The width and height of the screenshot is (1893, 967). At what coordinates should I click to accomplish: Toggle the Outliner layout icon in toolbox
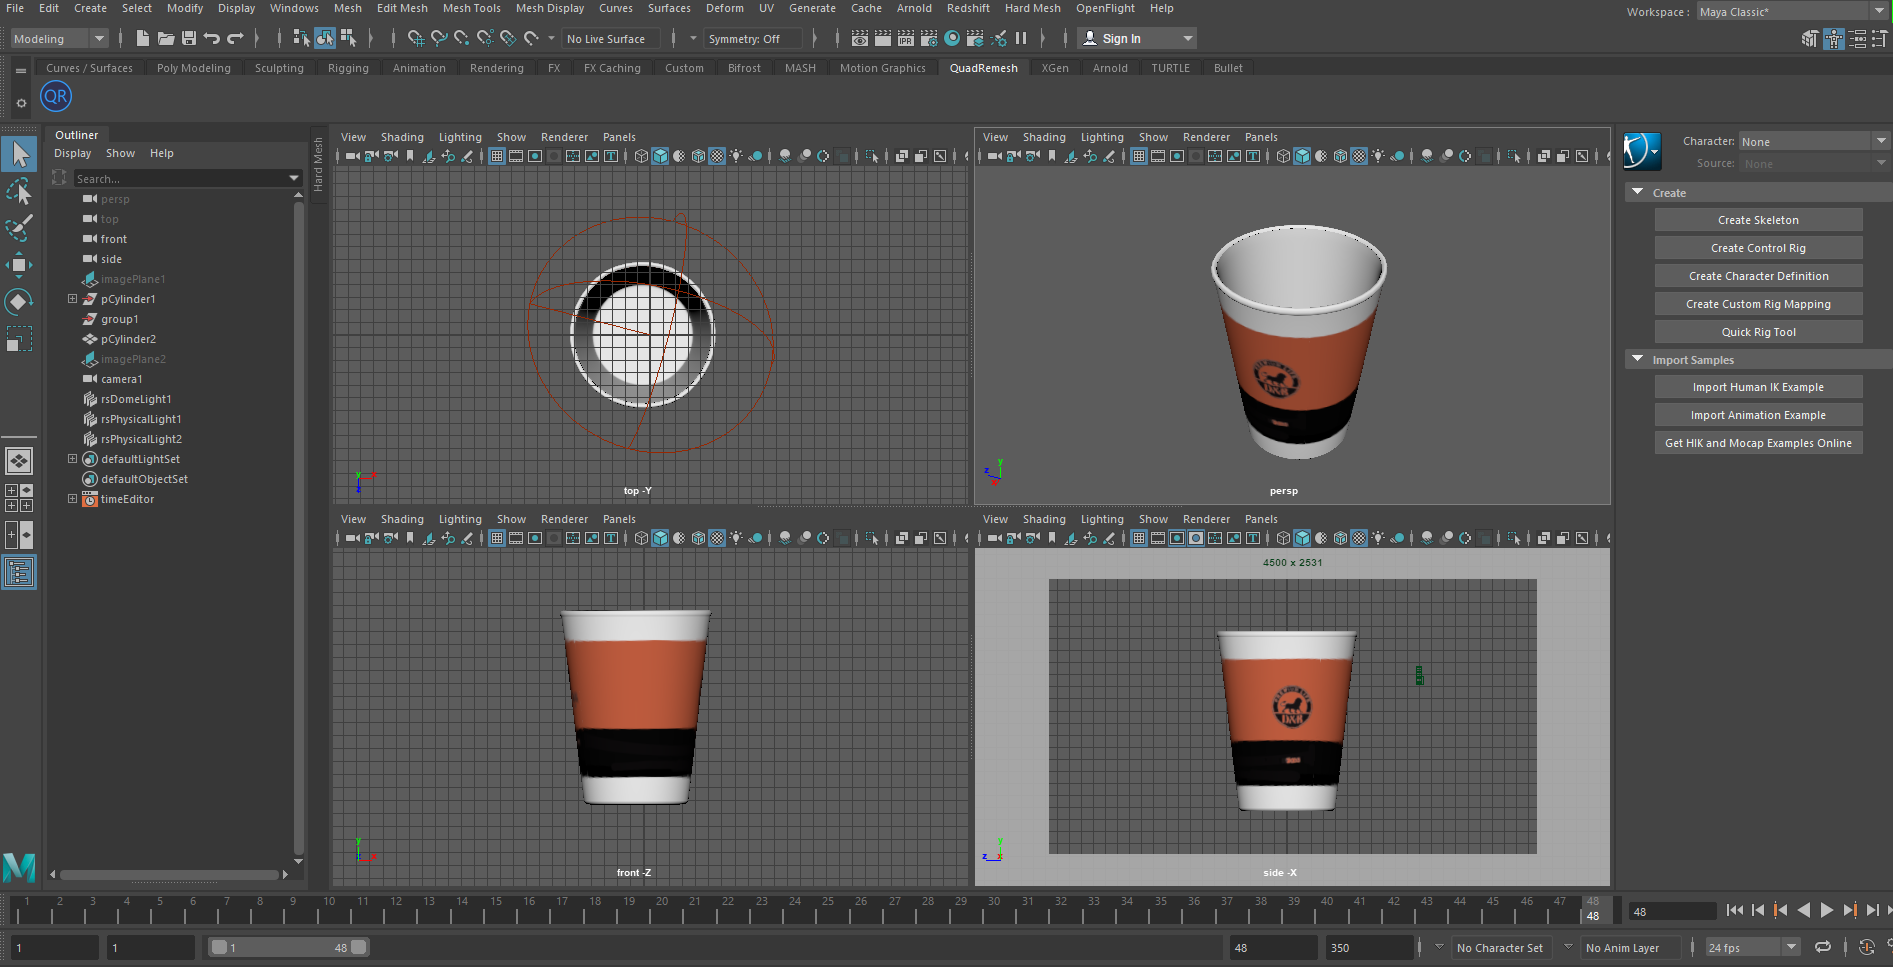click(19, 572)
